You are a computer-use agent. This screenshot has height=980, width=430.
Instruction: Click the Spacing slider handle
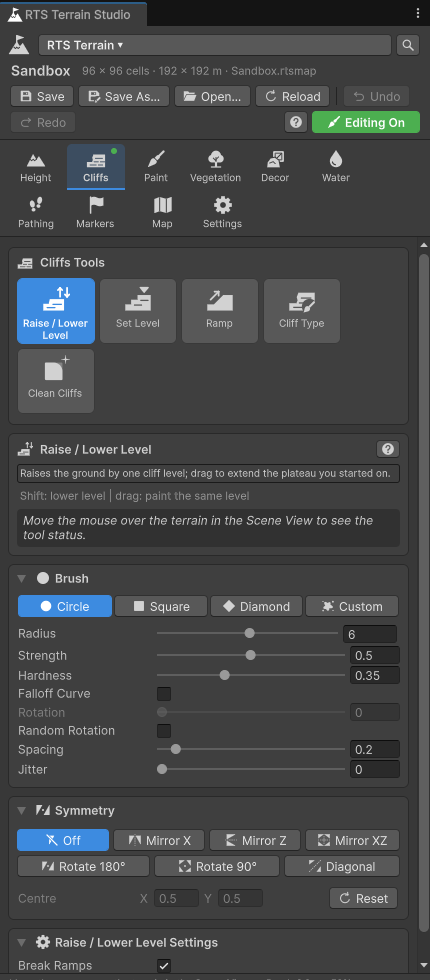point(176,749)
